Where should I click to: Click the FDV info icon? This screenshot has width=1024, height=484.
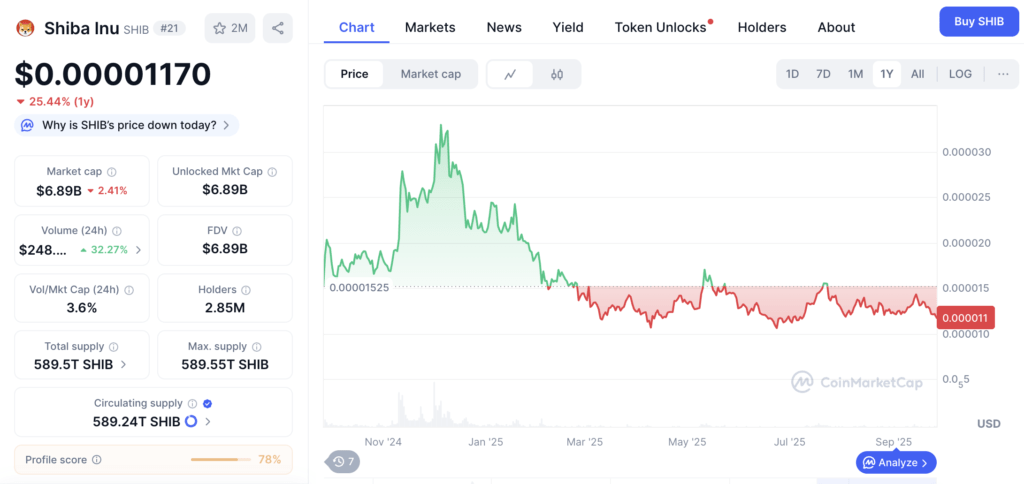click(237, 231)
